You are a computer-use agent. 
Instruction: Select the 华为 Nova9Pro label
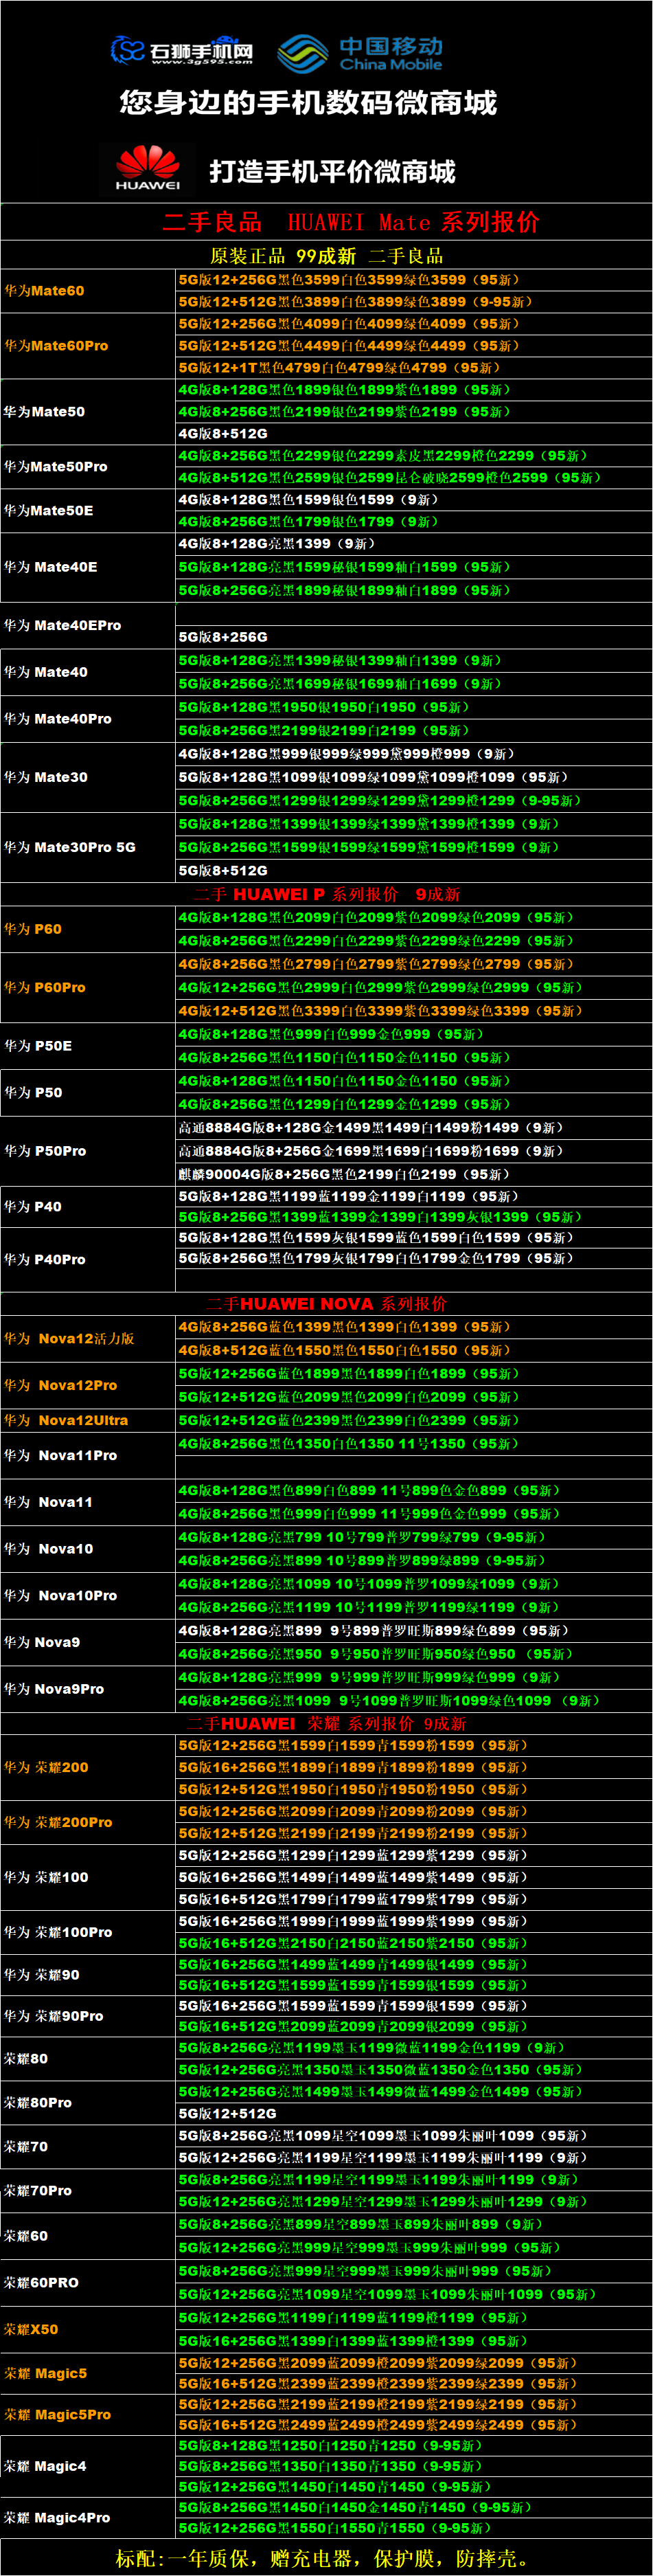[x=54, y=1689]
